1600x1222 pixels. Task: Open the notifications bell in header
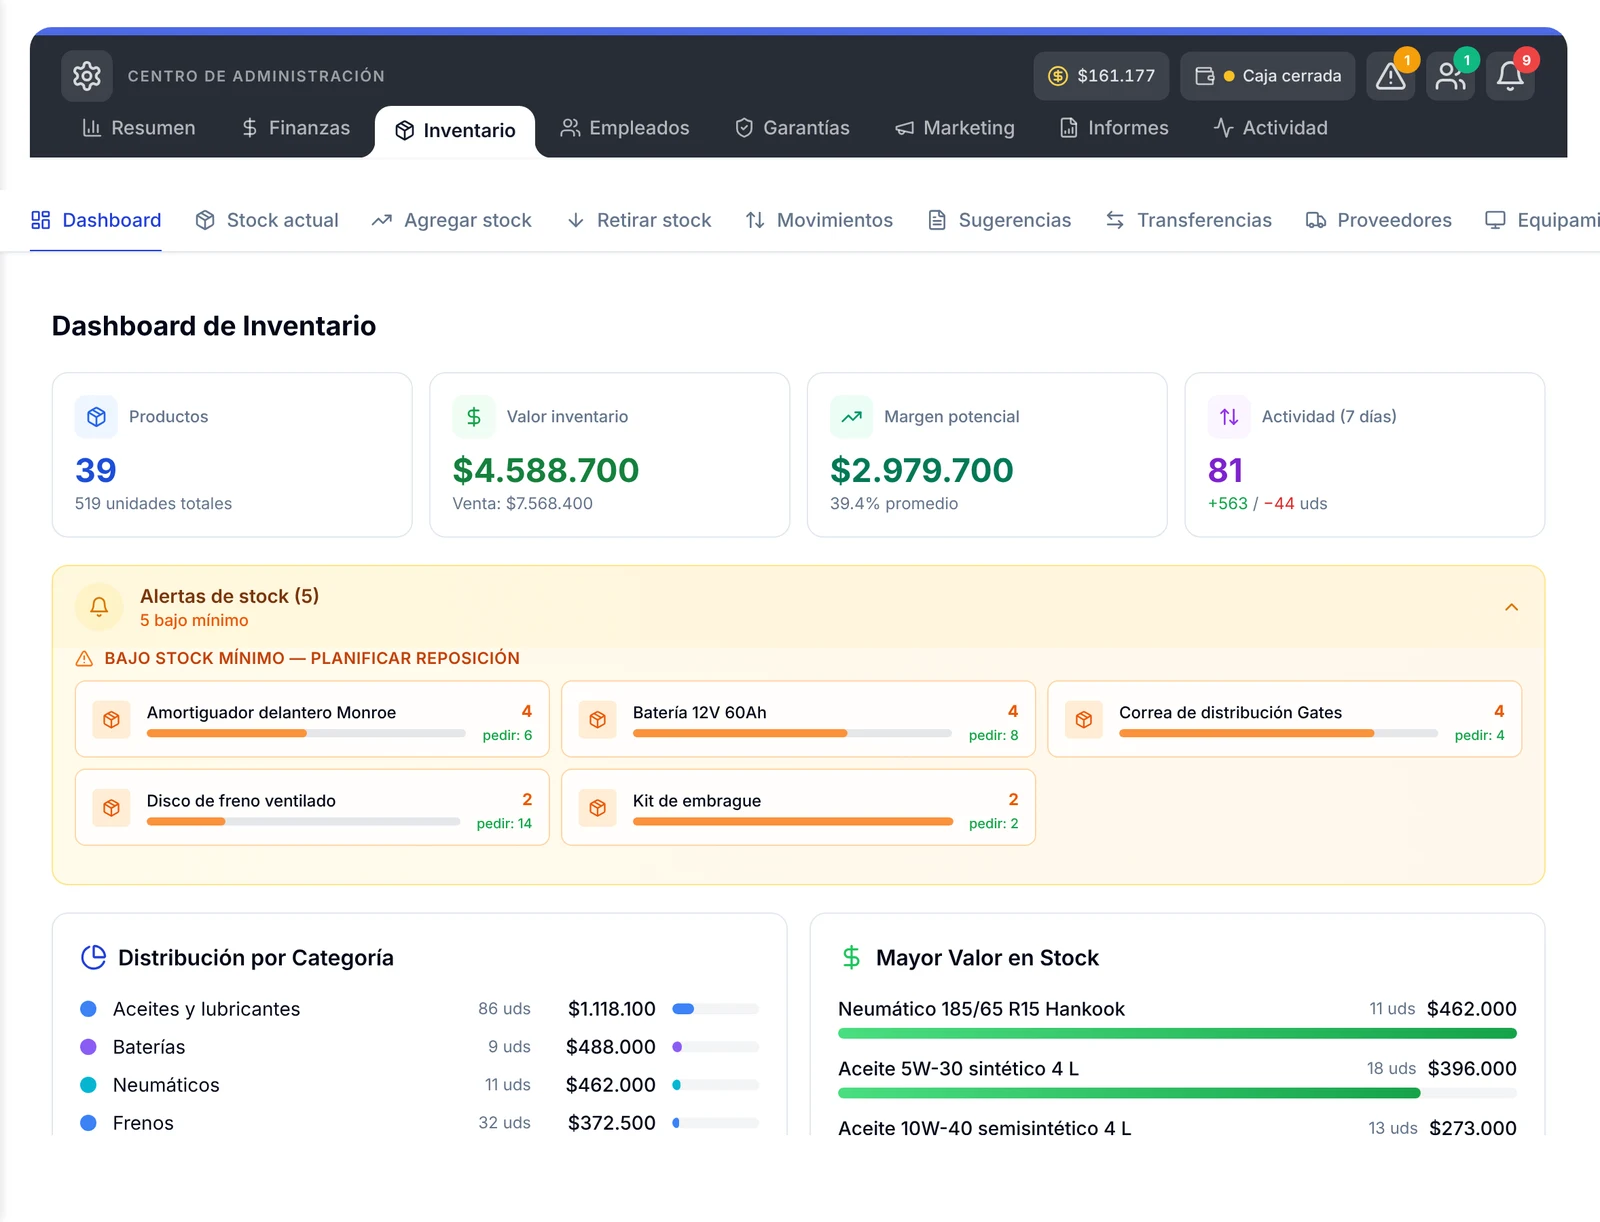tap(1510, 76)
